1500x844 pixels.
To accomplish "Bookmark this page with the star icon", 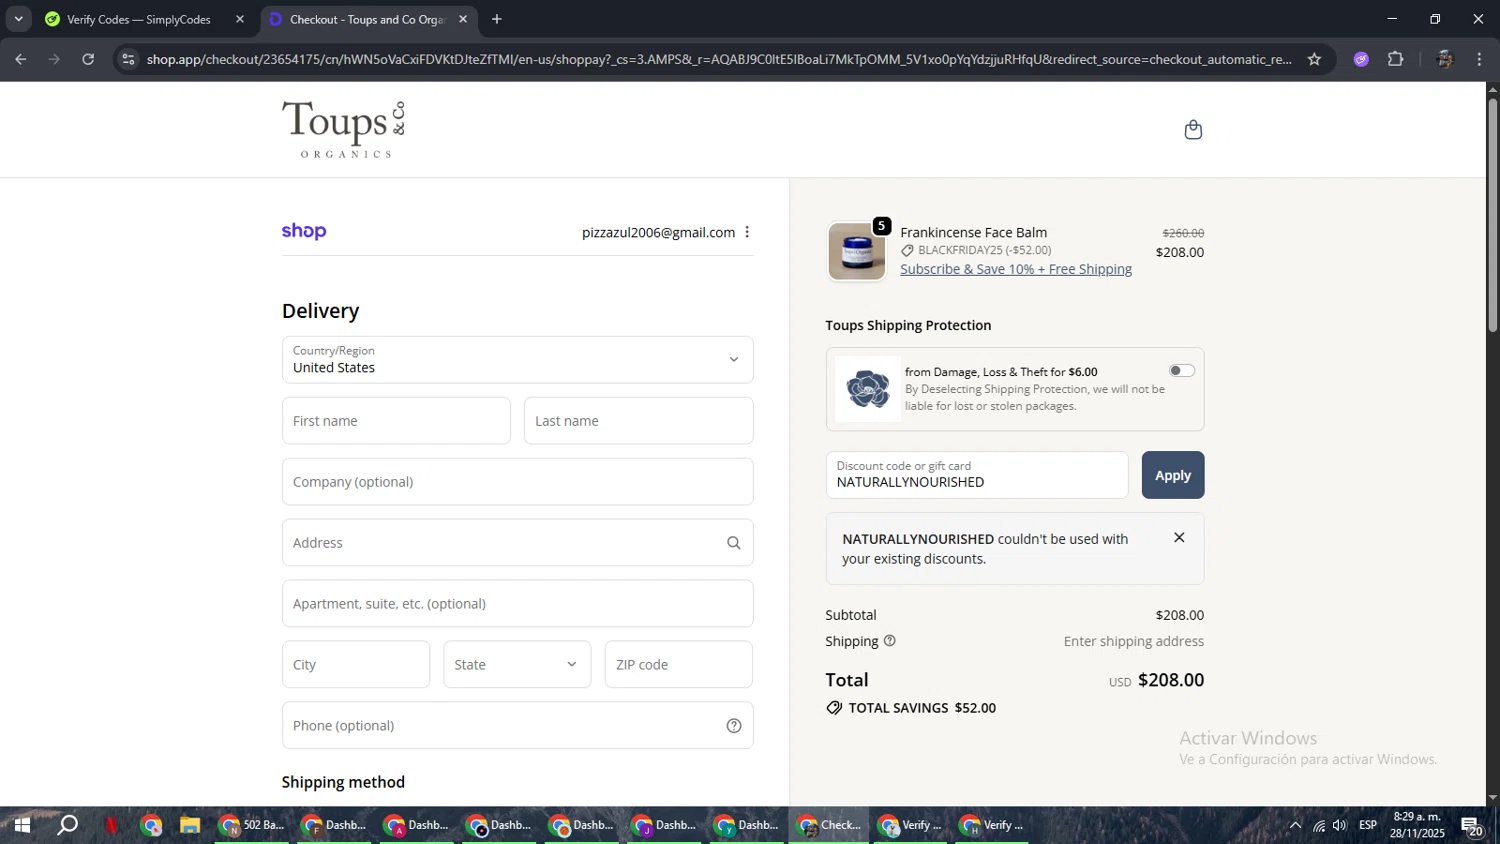I will coord(1314,59).
